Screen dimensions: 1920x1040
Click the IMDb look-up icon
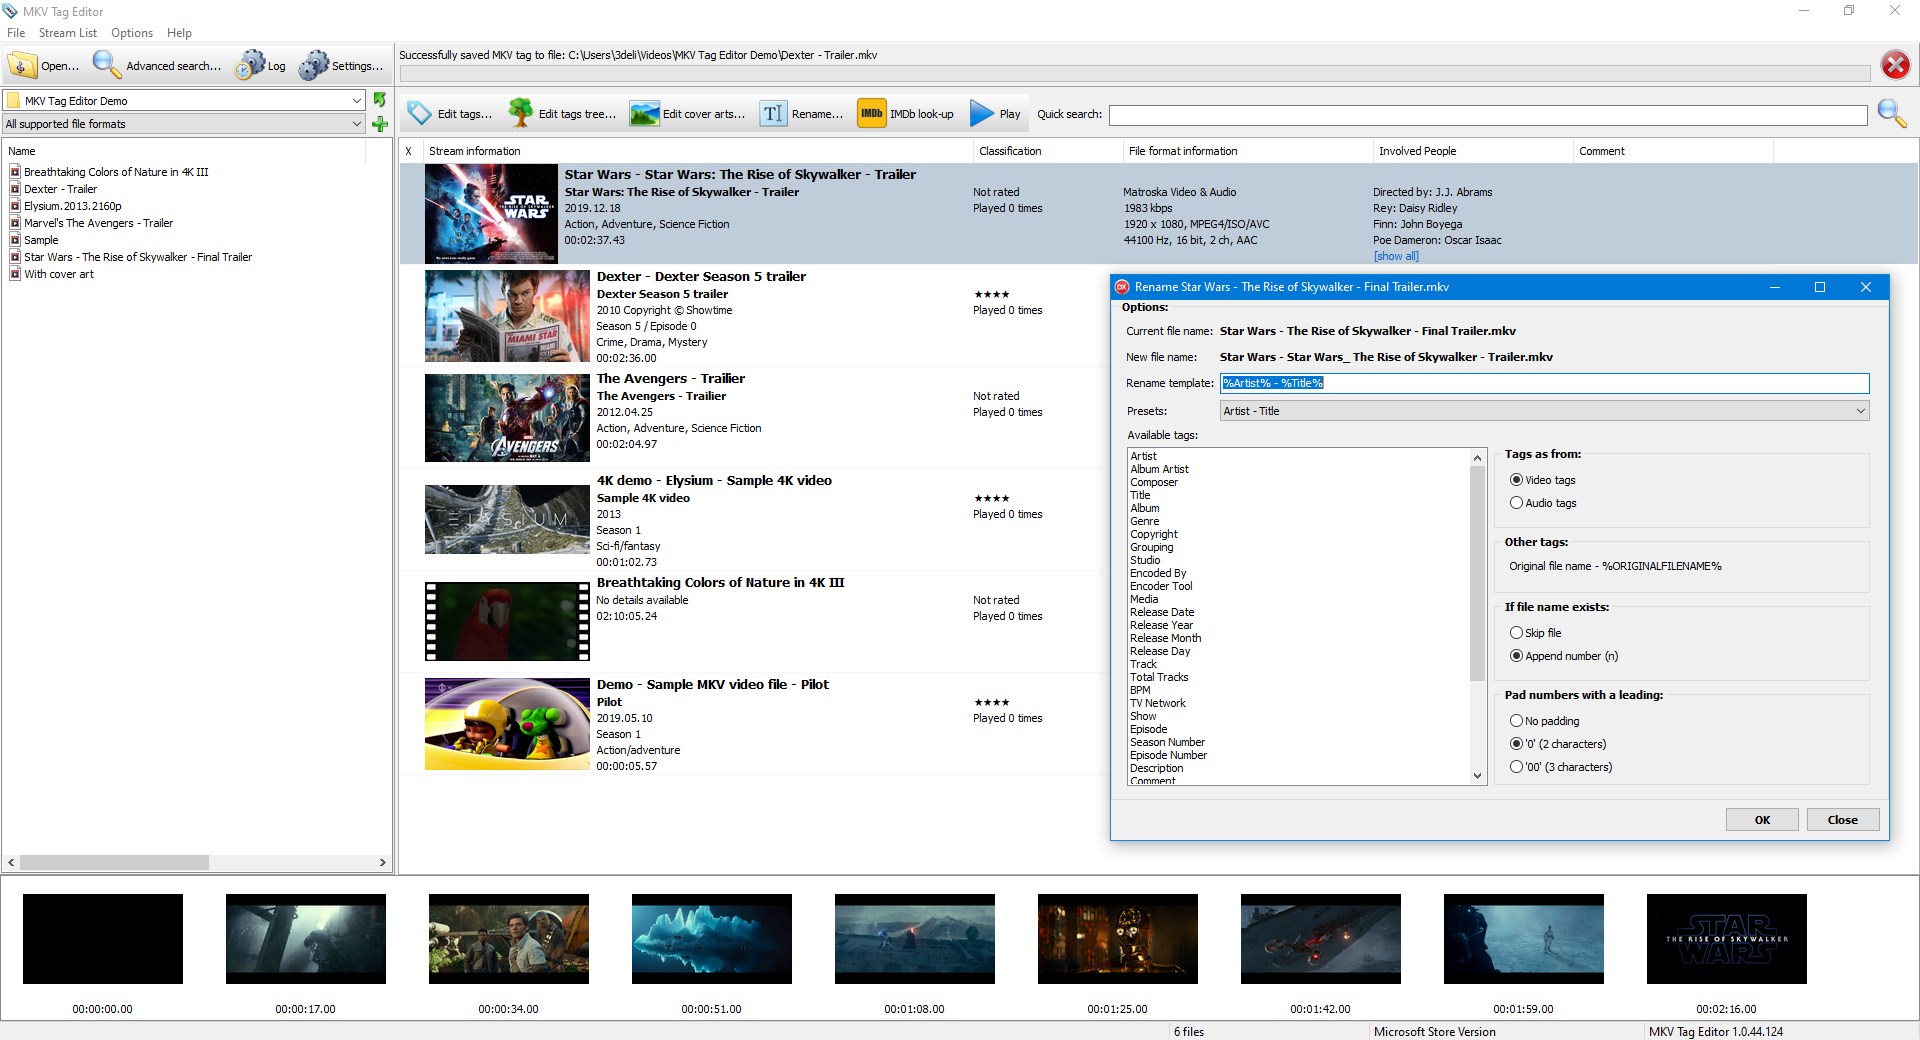click(872, 113)
